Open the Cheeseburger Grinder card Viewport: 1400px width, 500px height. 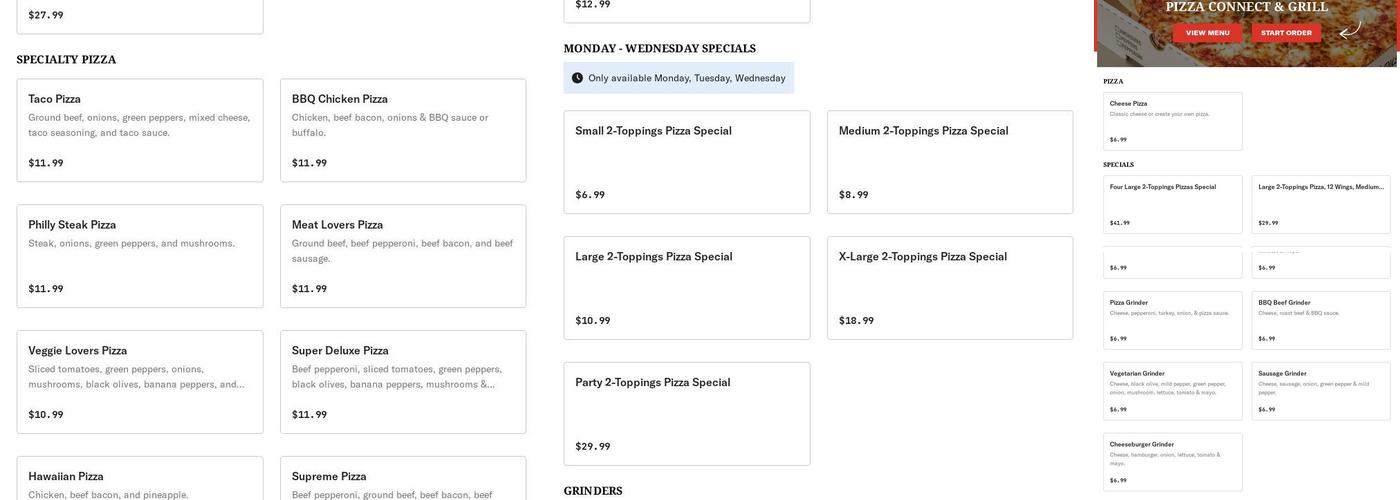pyautogui.click(x=1172, y=462)
